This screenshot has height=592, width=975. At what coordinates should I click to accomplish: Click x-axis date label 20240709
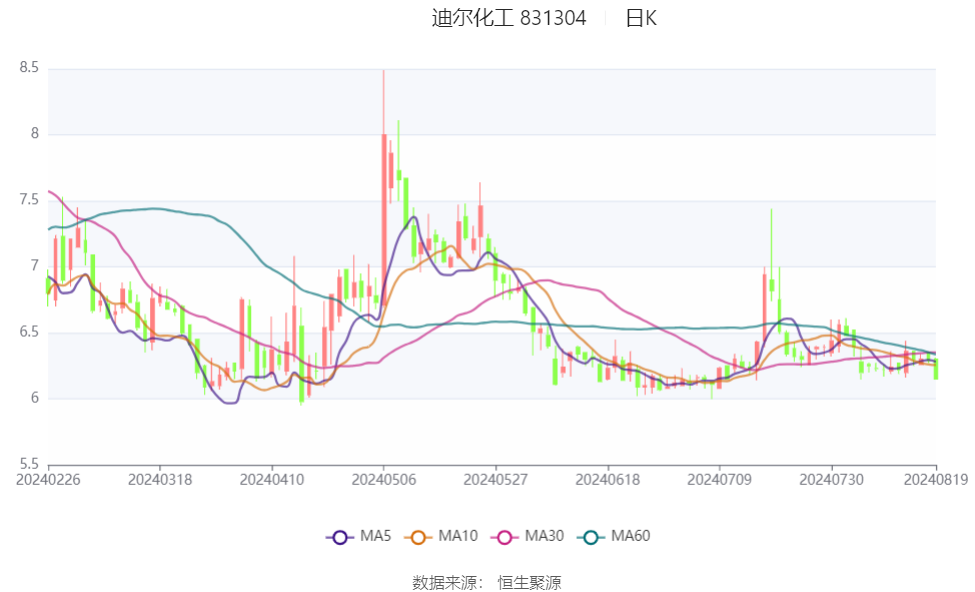point(719,480)
